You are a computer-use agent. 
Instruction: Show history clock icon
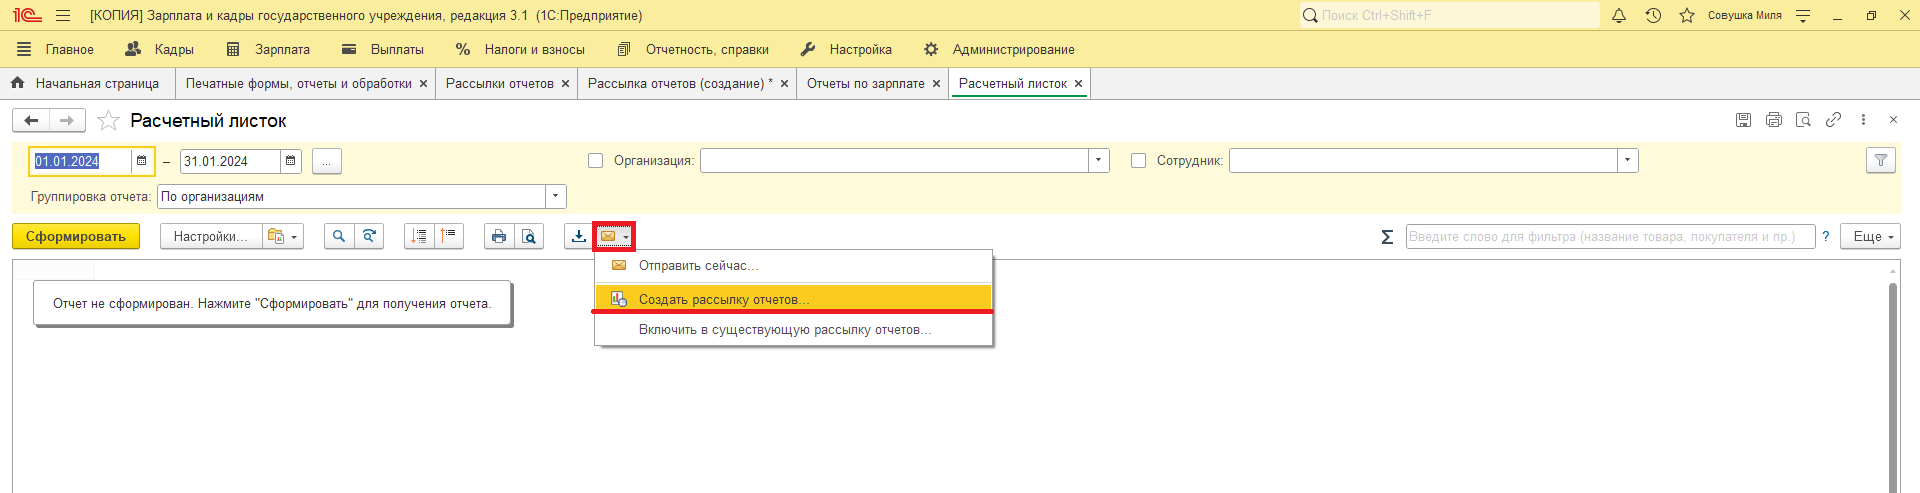(1653, 15)
